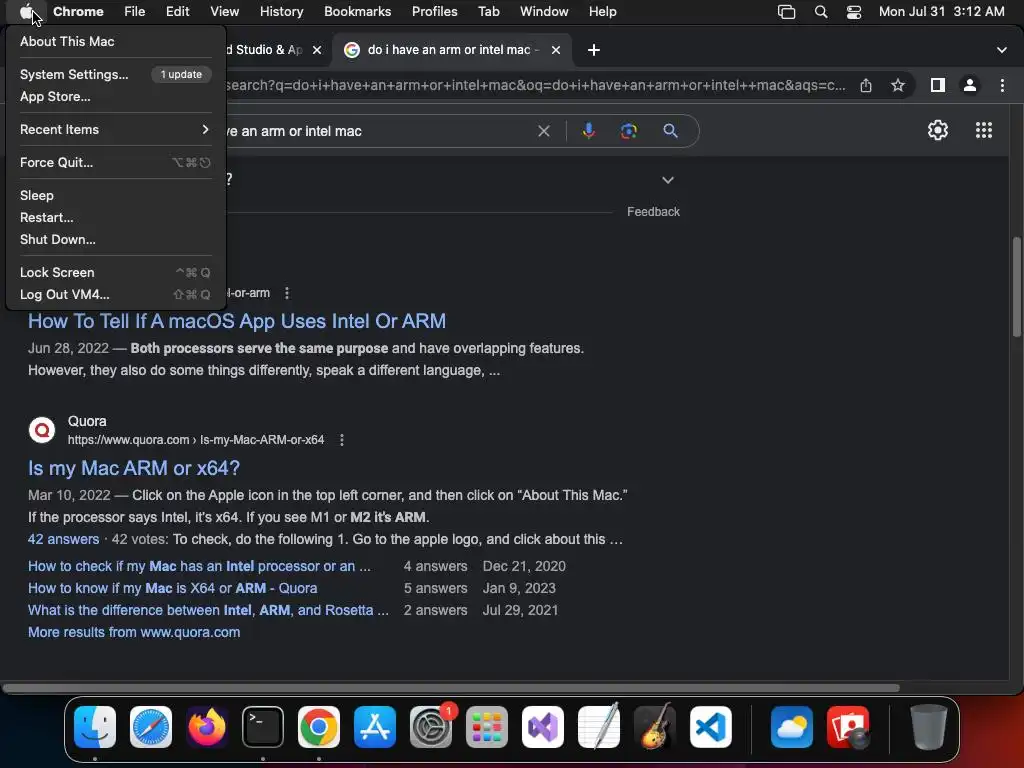
Task: Open How to know if my Mac is X64 link
Action: click(x=172, y=588)
